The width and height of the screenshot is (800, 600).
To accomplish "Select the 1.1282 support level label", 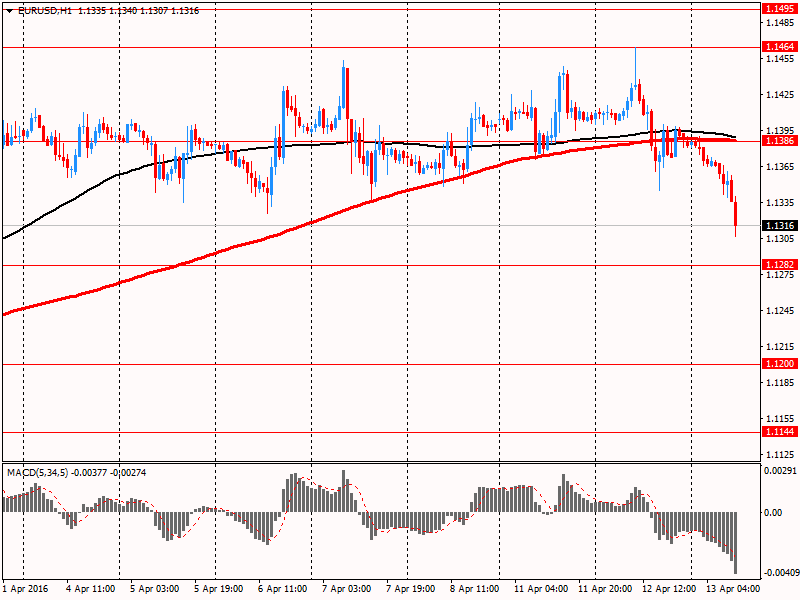I will point(779,265).
